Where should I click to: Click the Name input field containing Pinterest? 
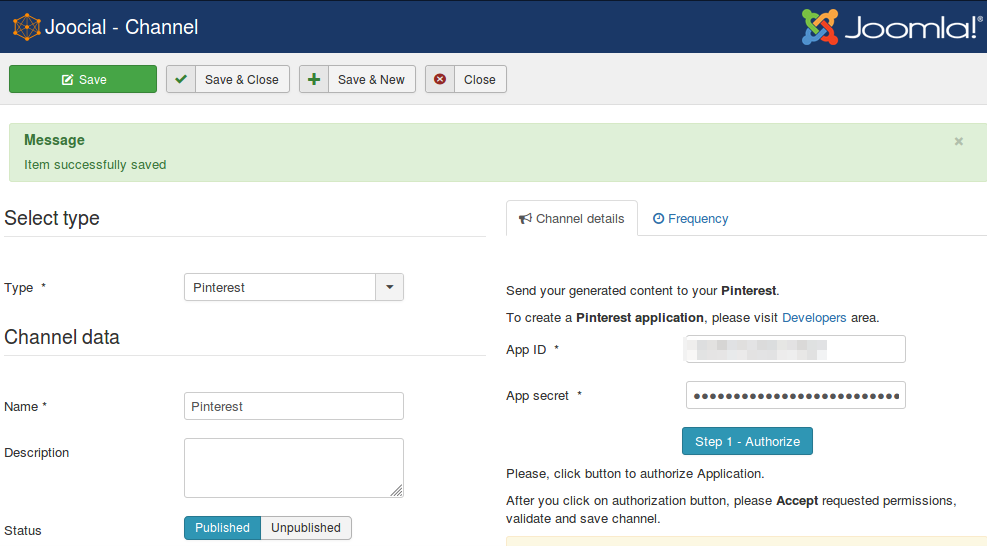[293, 406]
